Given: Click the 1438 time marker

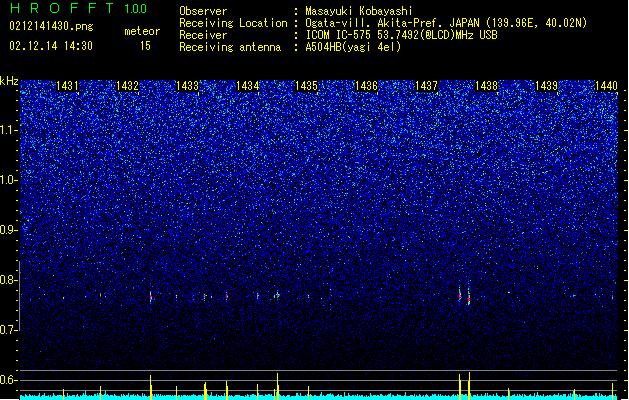Looking at the screenshot, I should [487, 86].
